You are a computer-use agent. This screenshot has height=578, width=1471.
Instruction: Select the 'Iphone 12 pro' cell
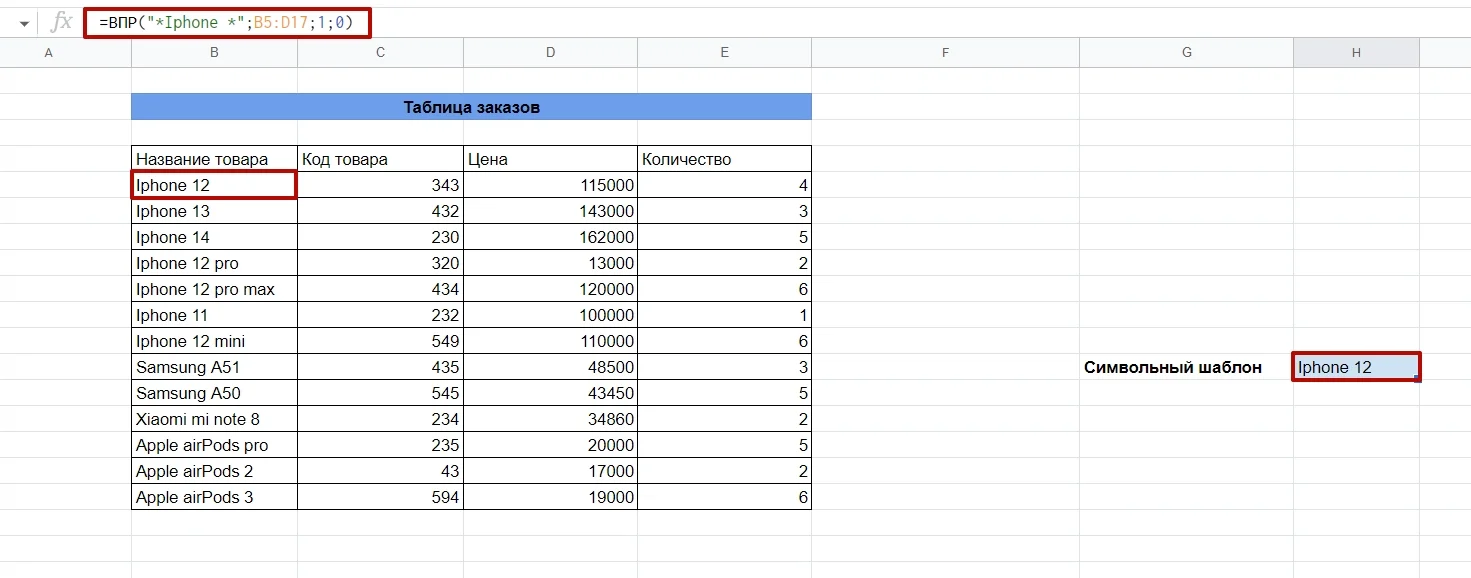coord(214,263)
